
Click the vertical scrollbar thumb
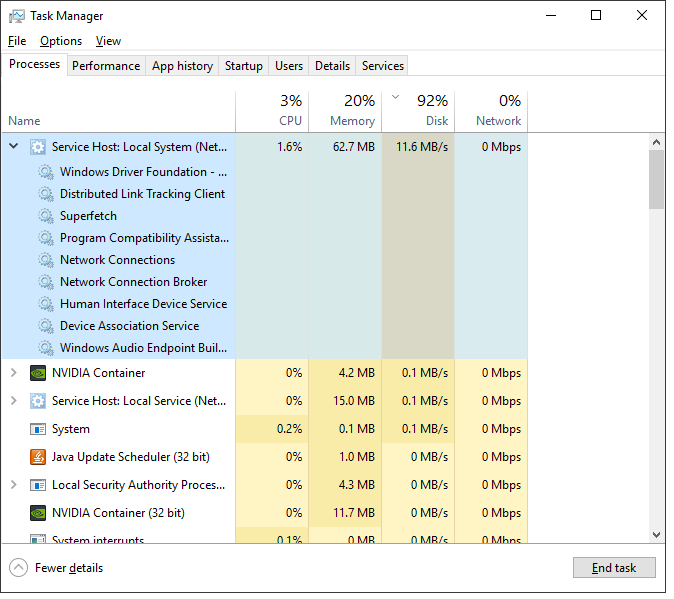coord(656,180)
